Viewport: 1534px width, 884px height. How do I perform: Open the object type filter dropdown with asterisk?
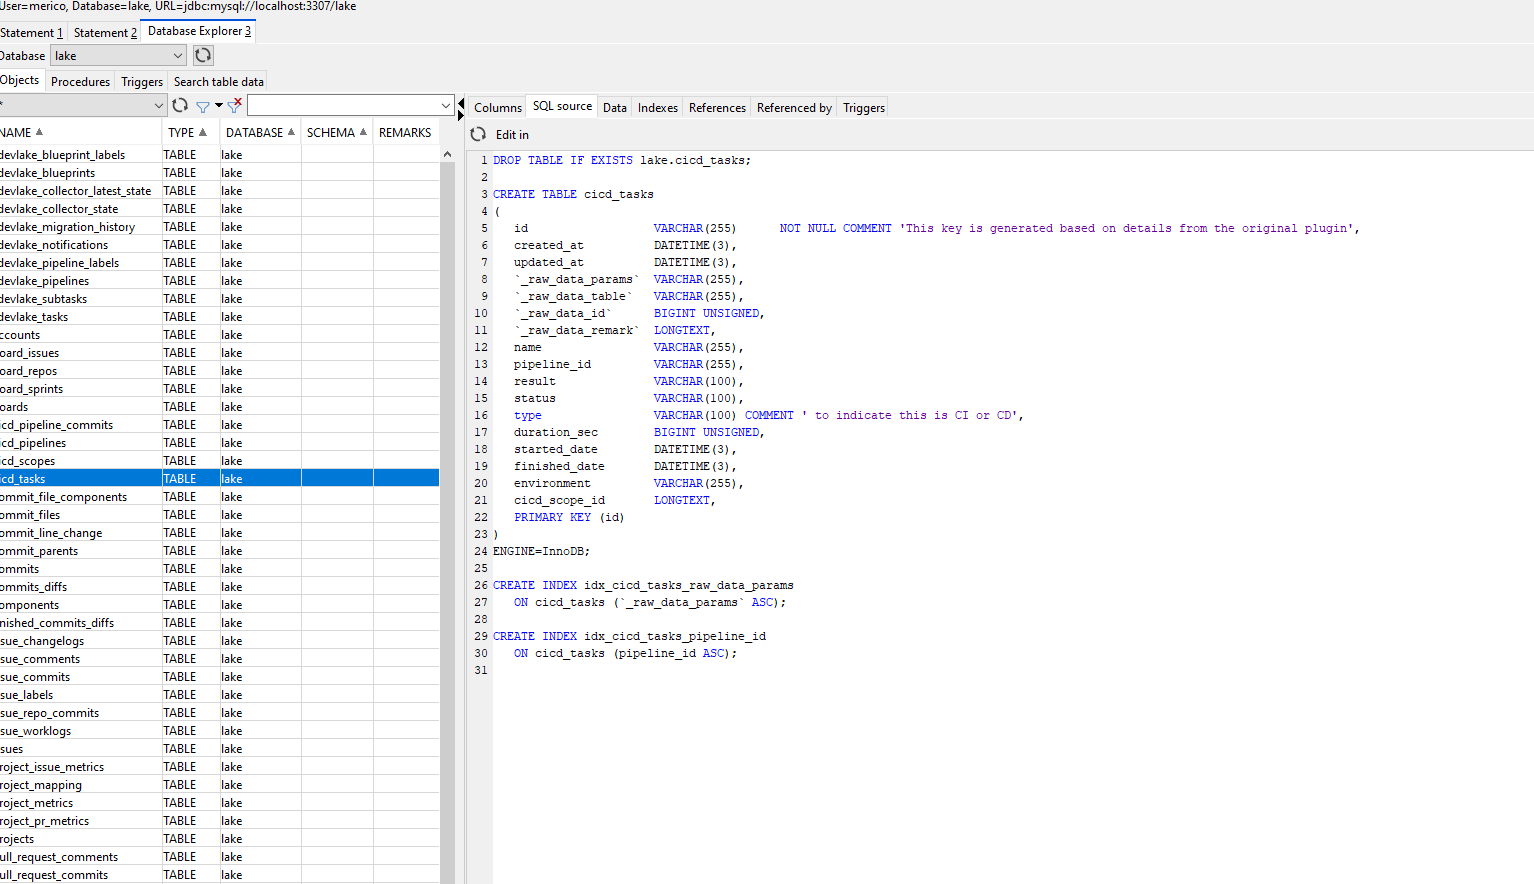coord(83,105)
